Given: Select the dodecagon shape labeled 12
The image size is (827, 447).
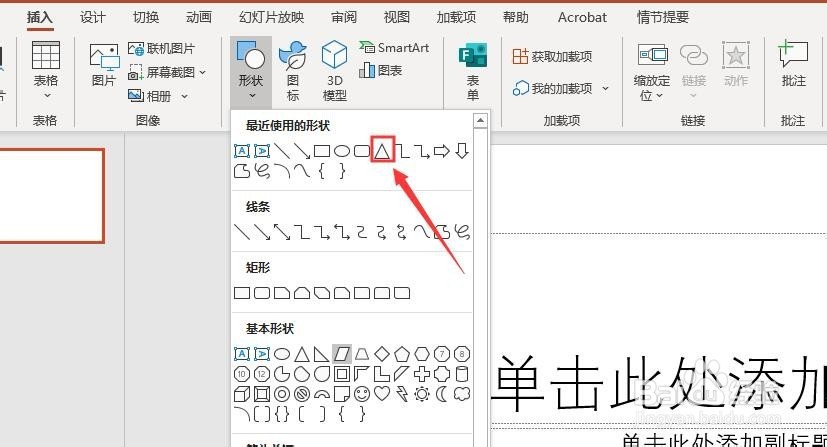Looking at the screenshot, I should tap(262, 374).
